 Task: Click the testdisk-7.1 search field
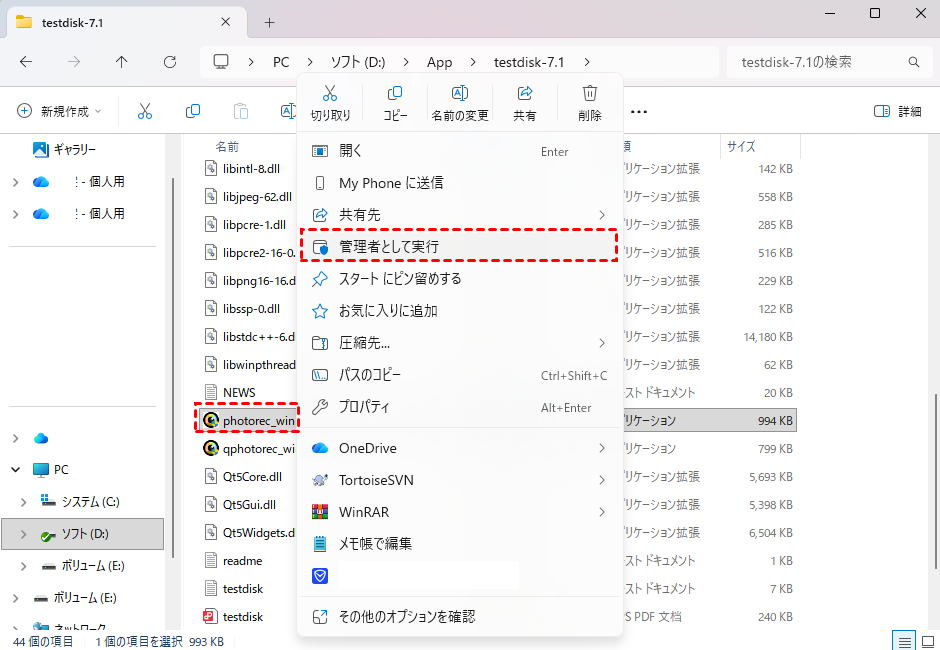820,62
